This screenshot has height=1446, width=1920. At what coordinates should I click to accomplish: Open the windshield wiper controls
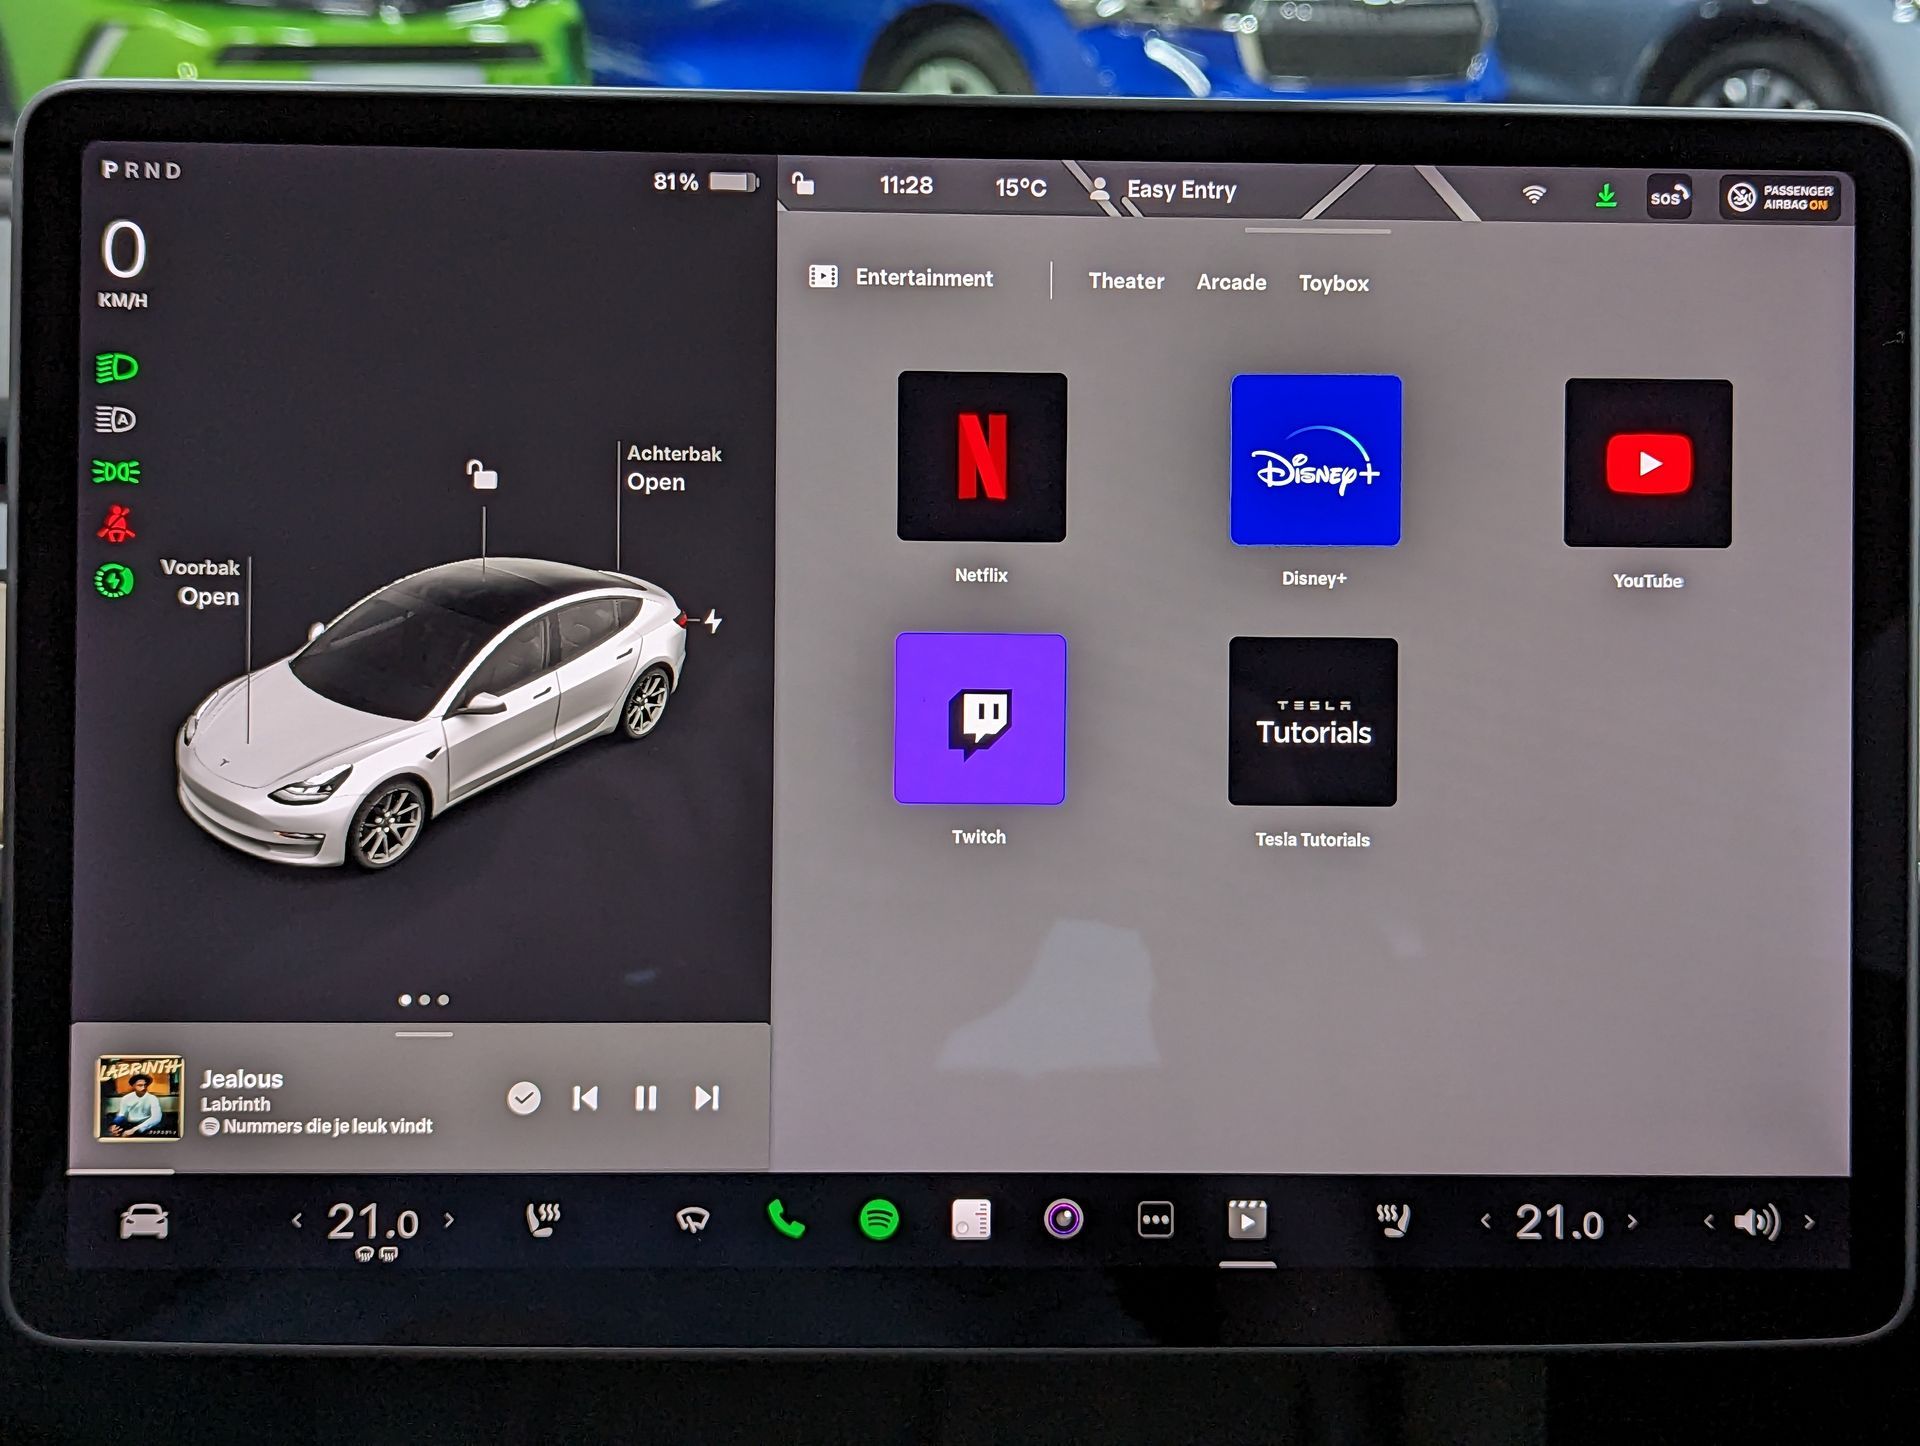tap(693, 1220)
